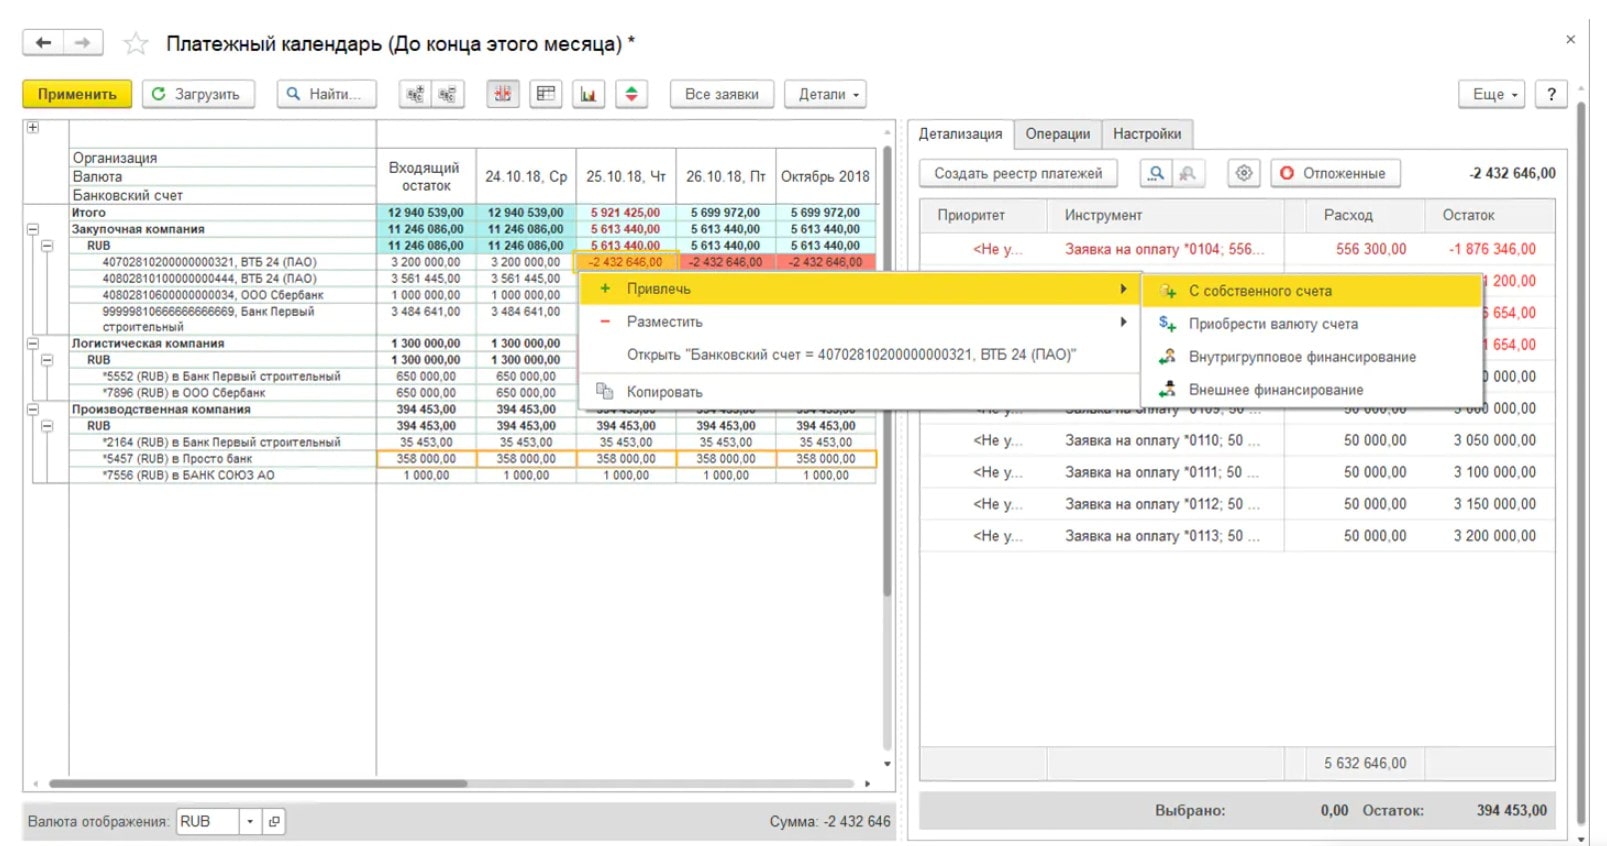Go back with the left arrow button
This screenshot has width=1607, height=846.
(43, 43)
